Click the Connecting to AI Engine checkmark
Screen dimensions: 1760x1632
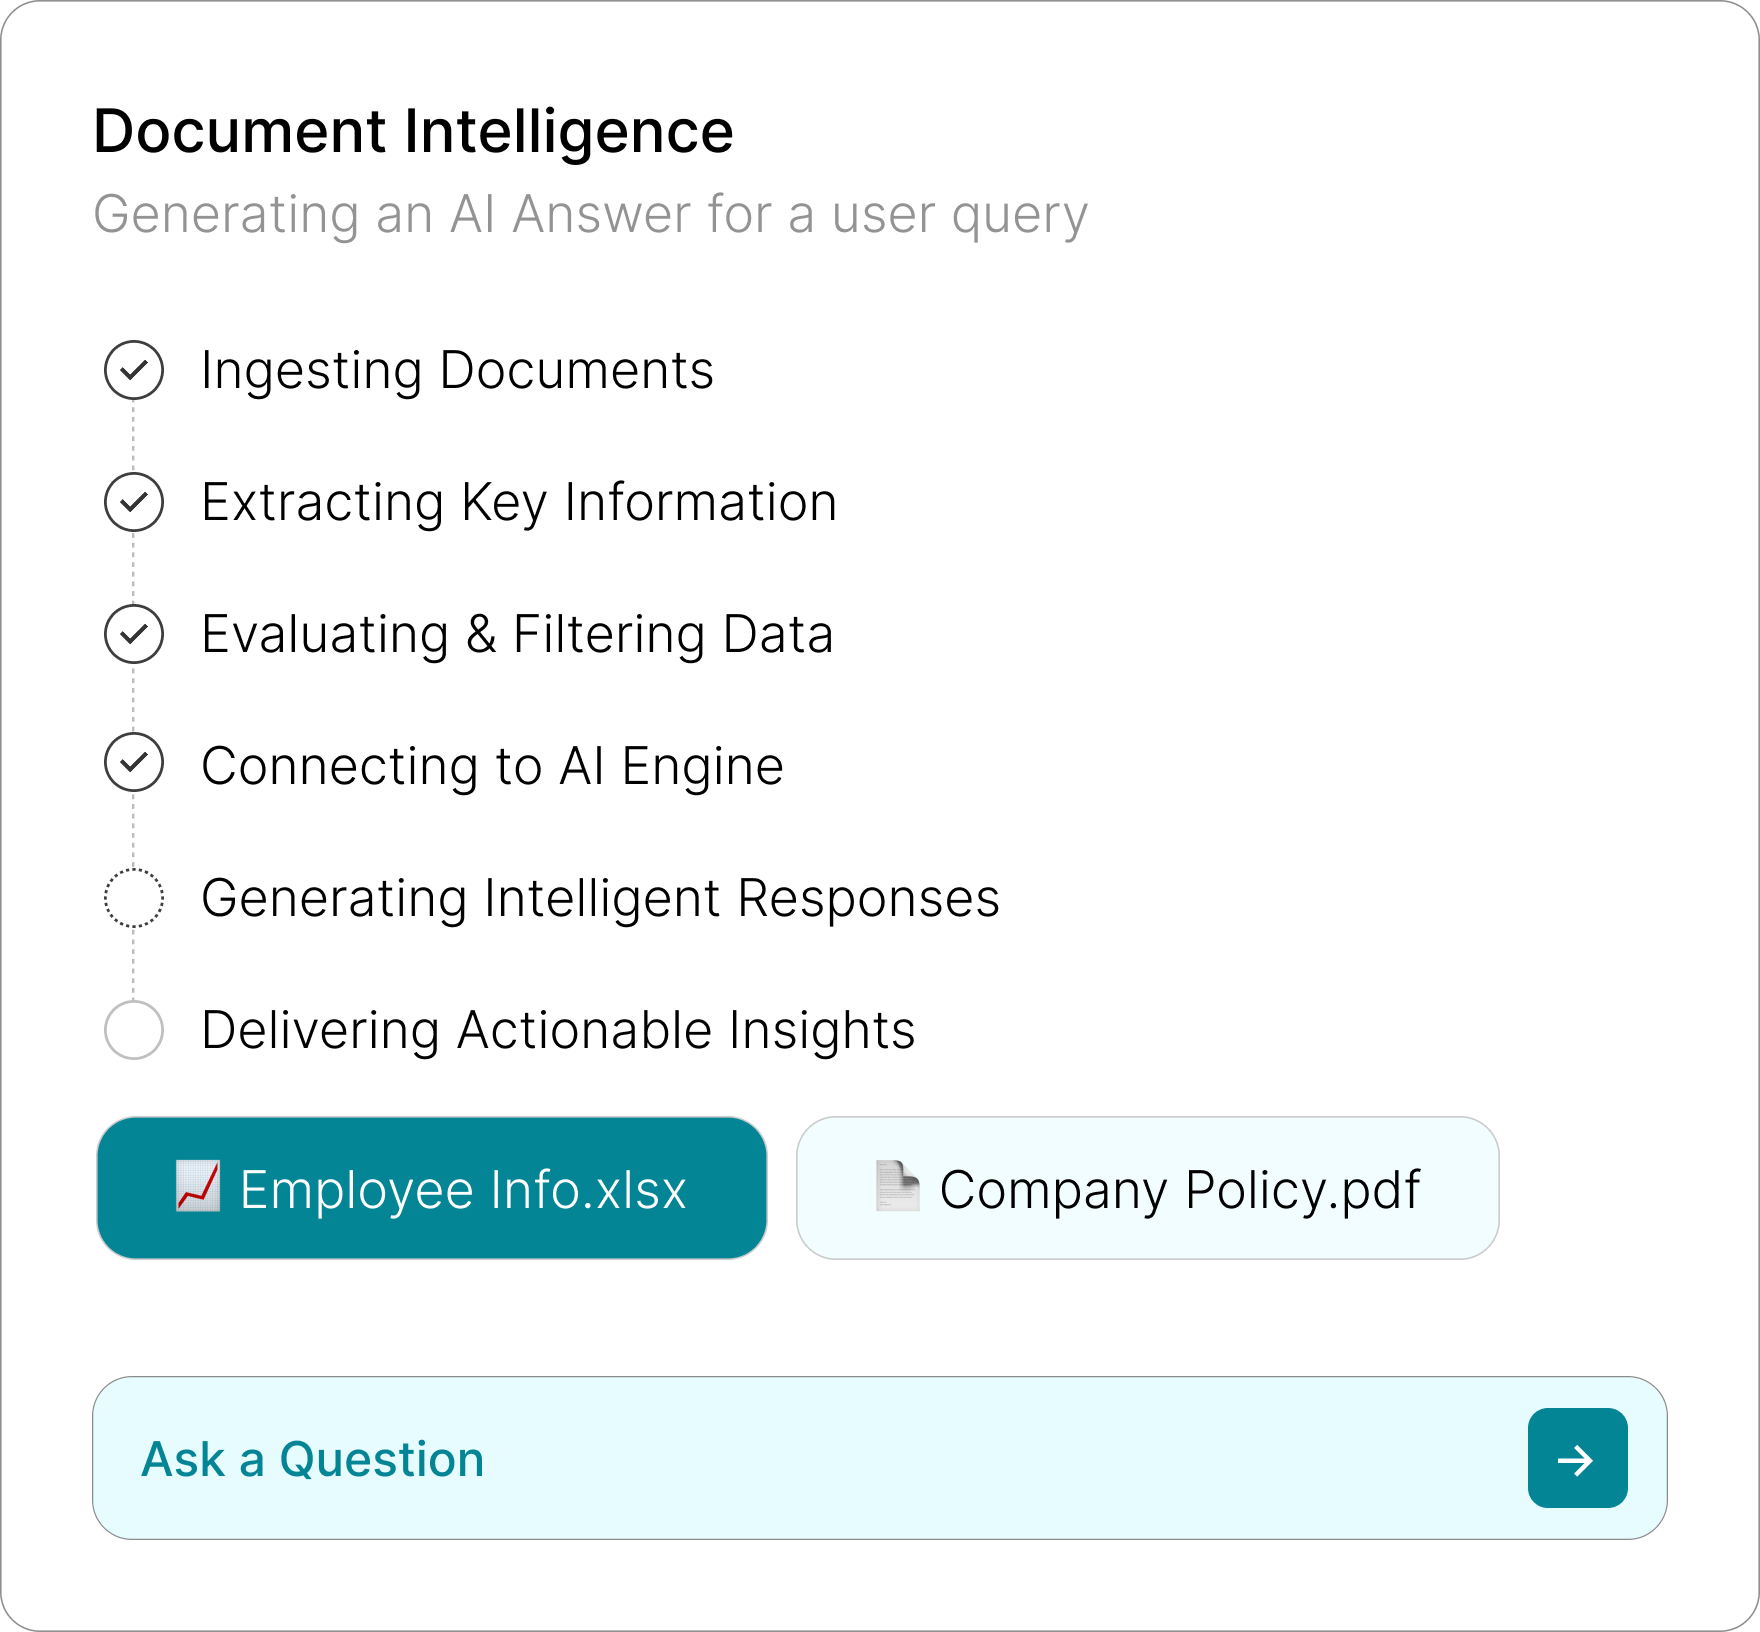point(134,763)
